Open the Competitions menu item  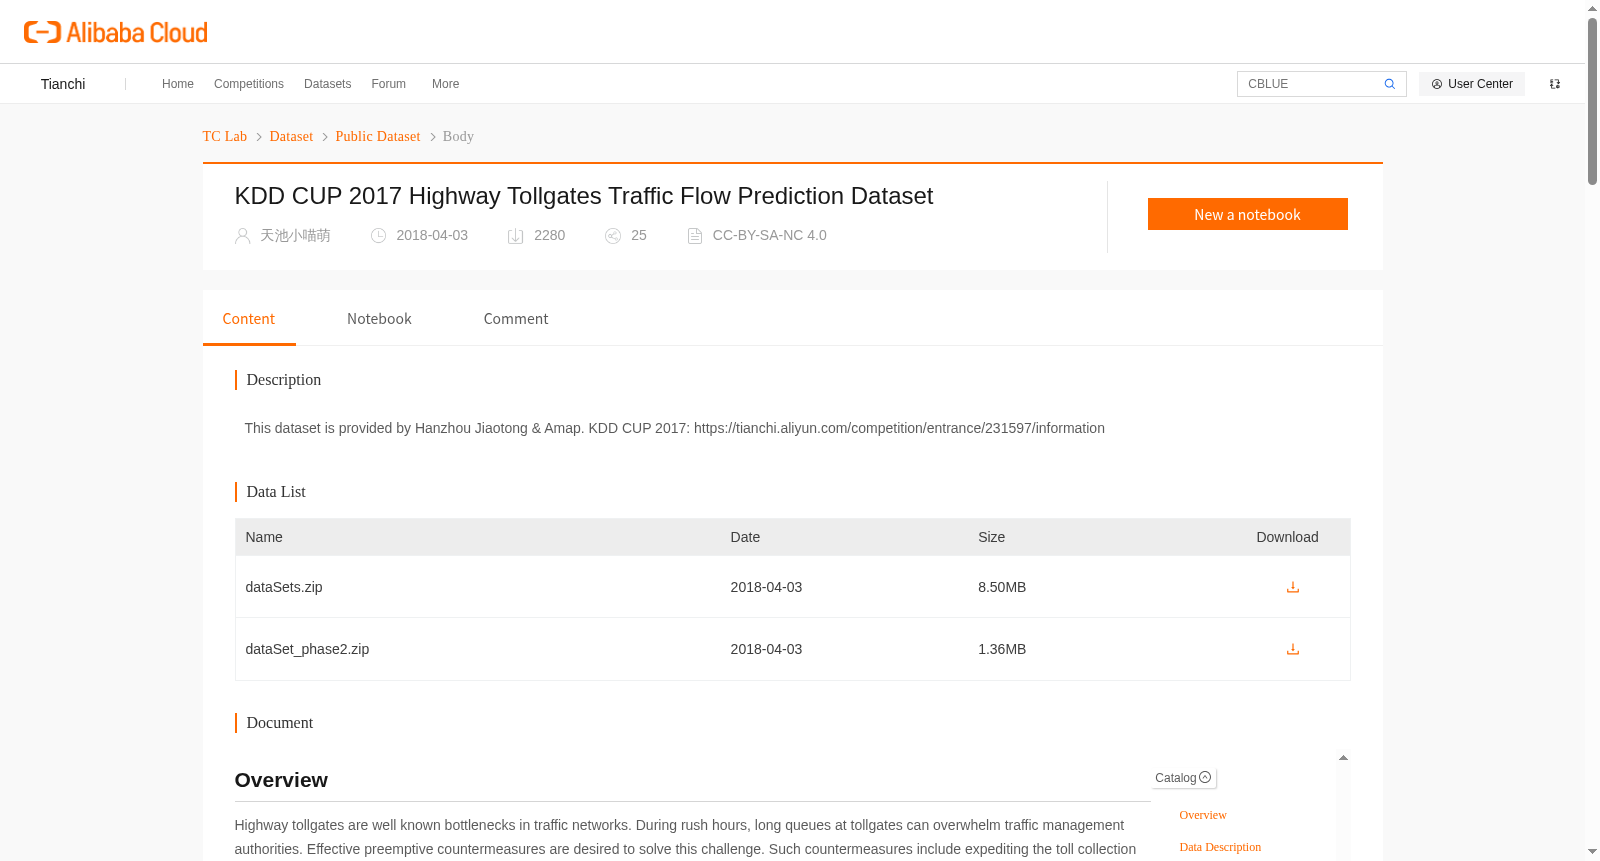point(249,84)
